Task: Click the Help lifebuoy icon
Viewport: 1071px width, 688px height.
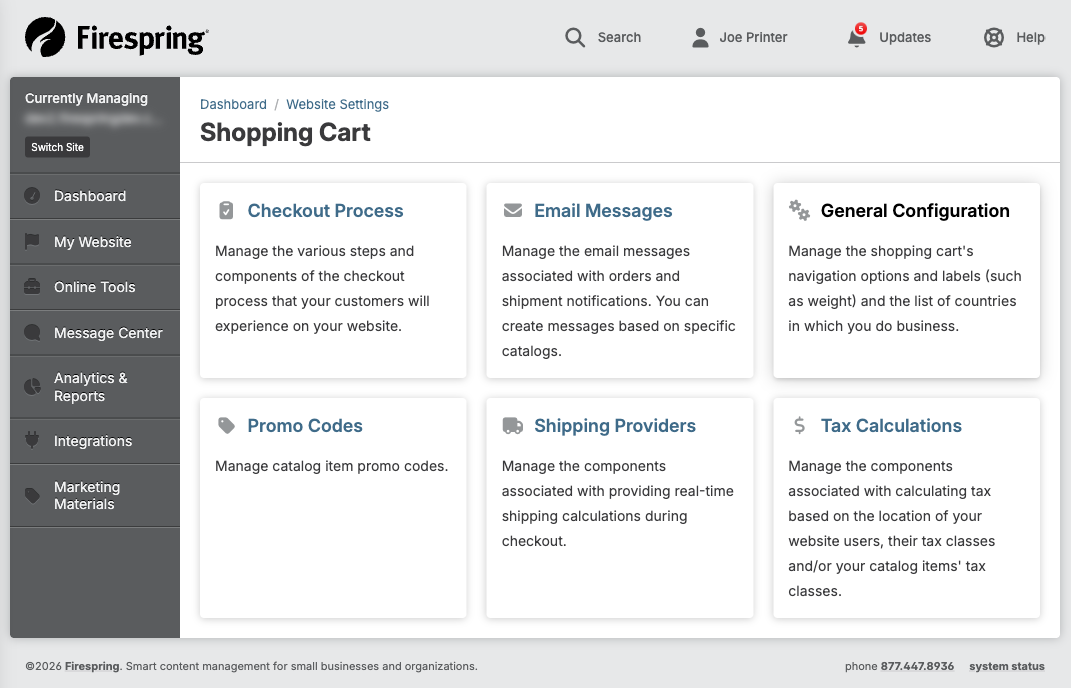Action: click(994, 38)
